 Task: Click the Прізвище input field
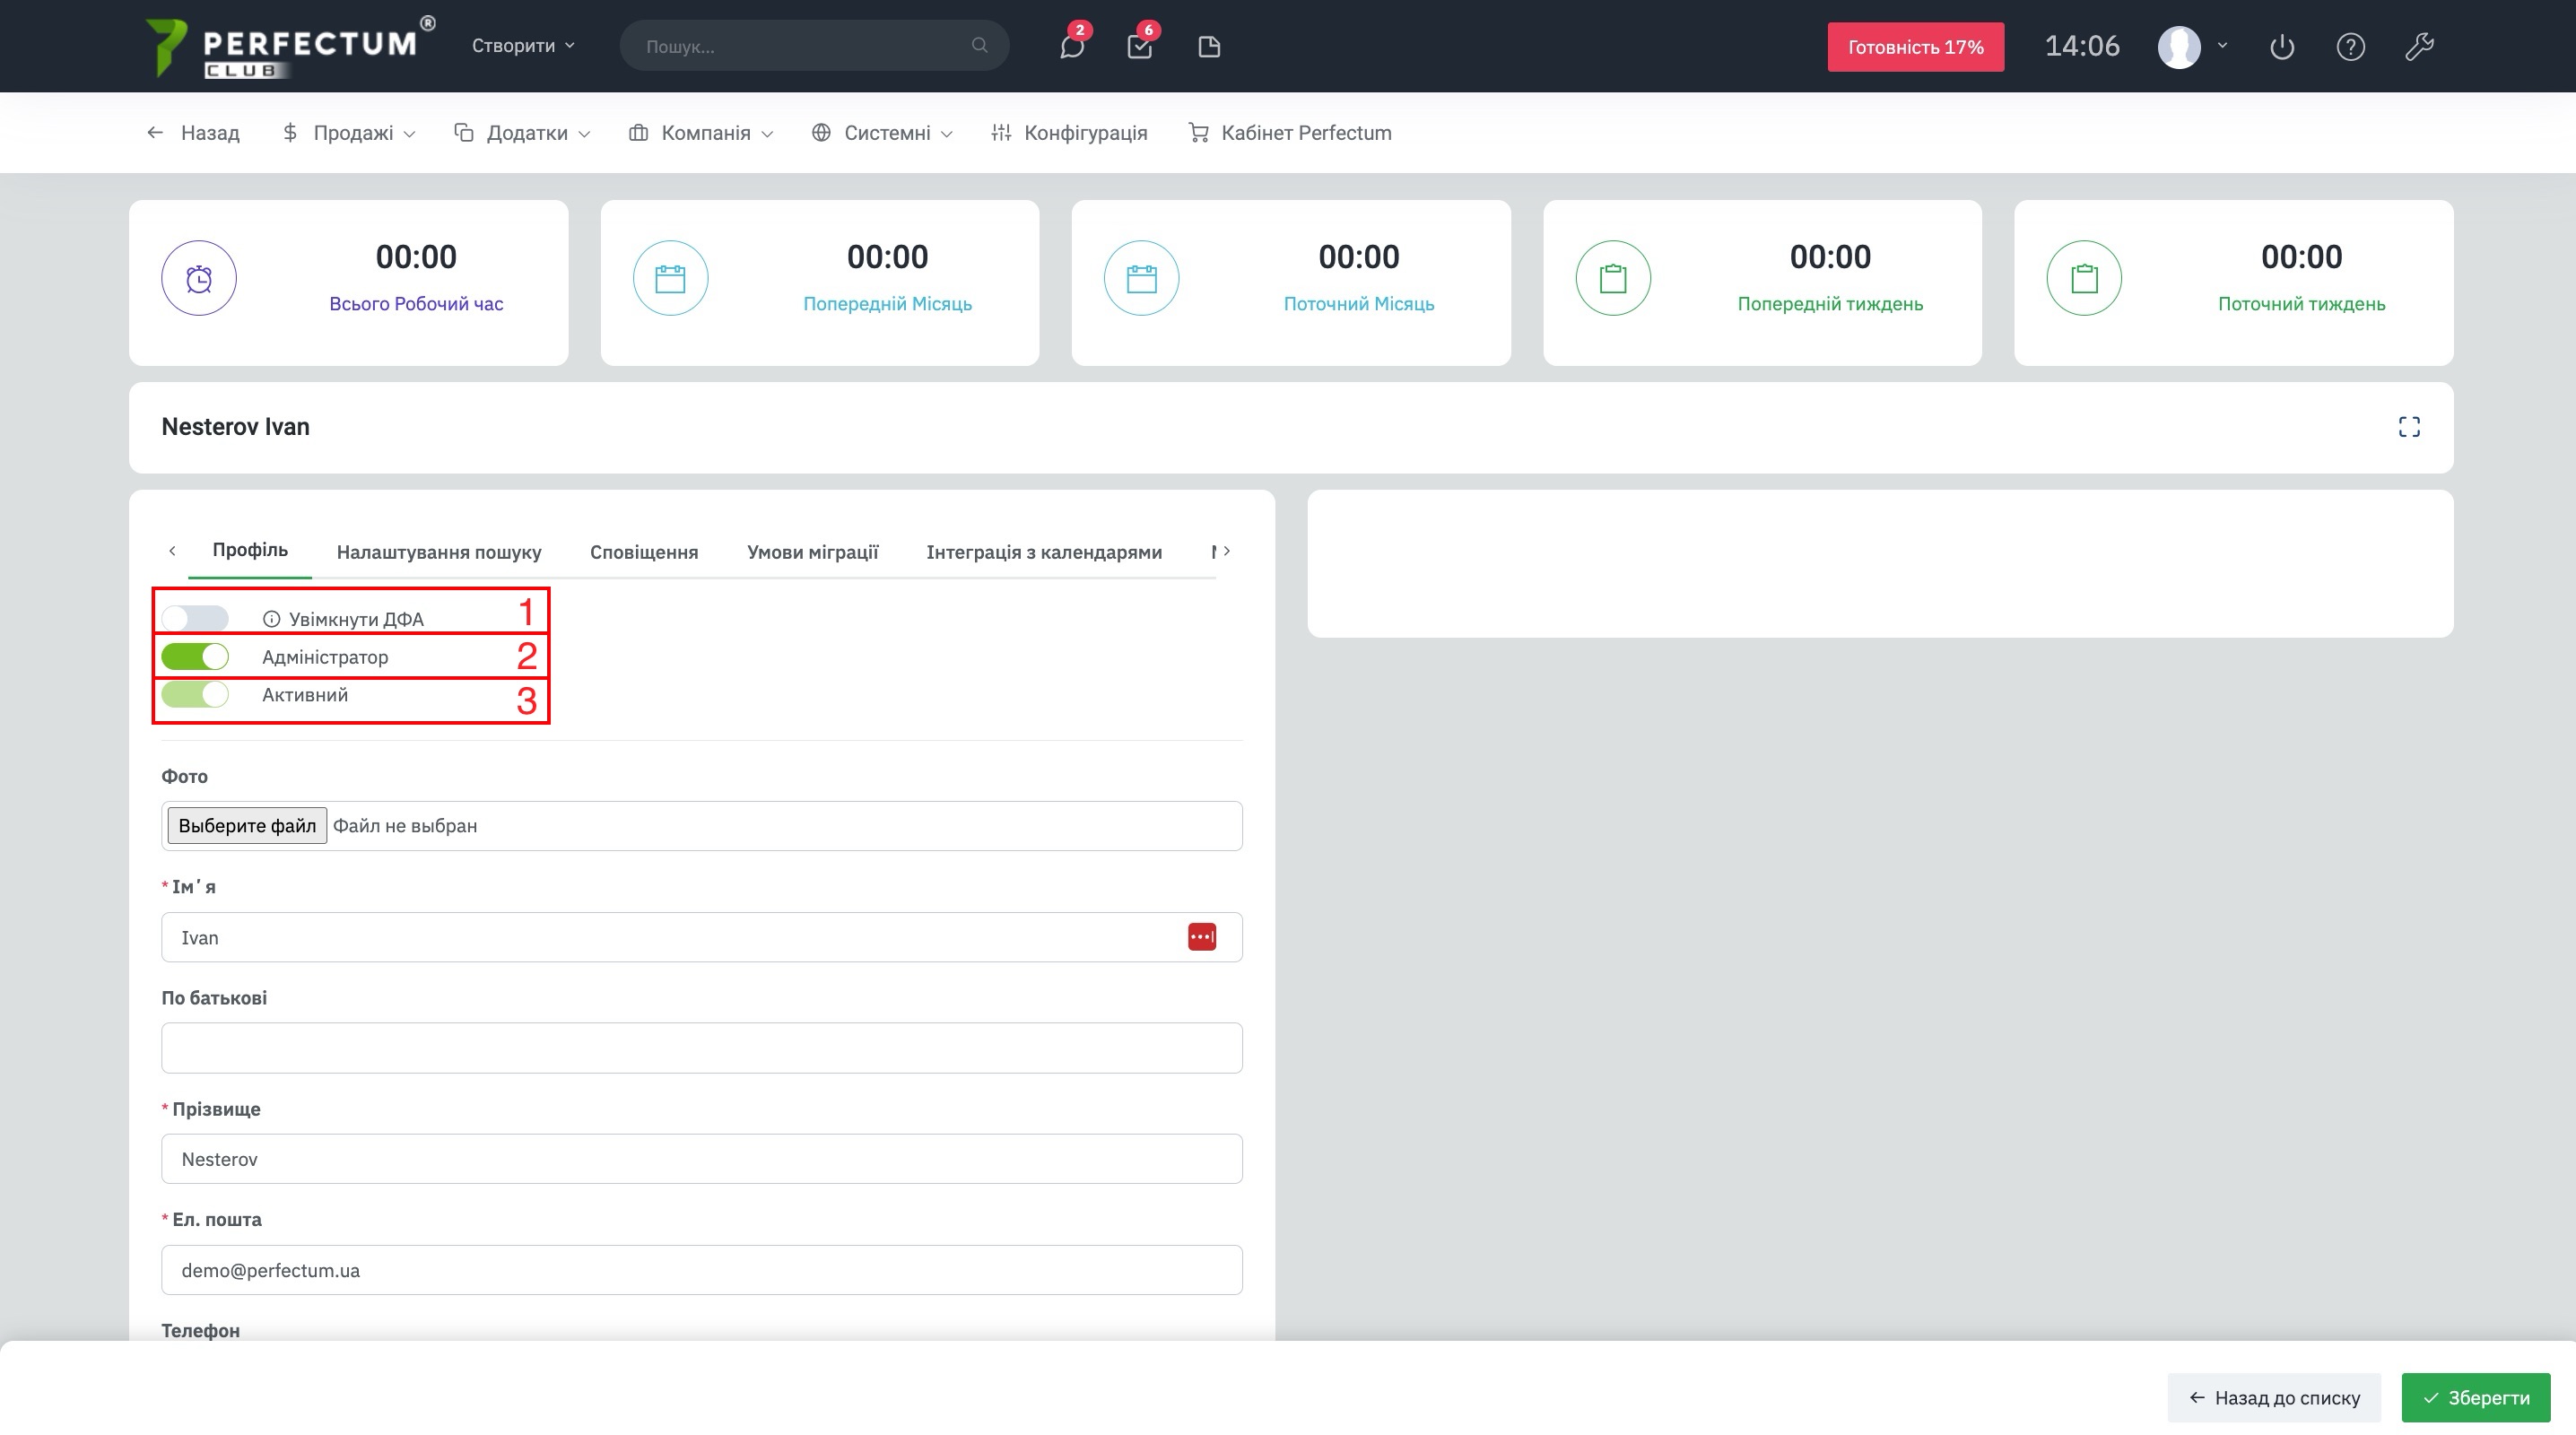(x=701, y=1159)
